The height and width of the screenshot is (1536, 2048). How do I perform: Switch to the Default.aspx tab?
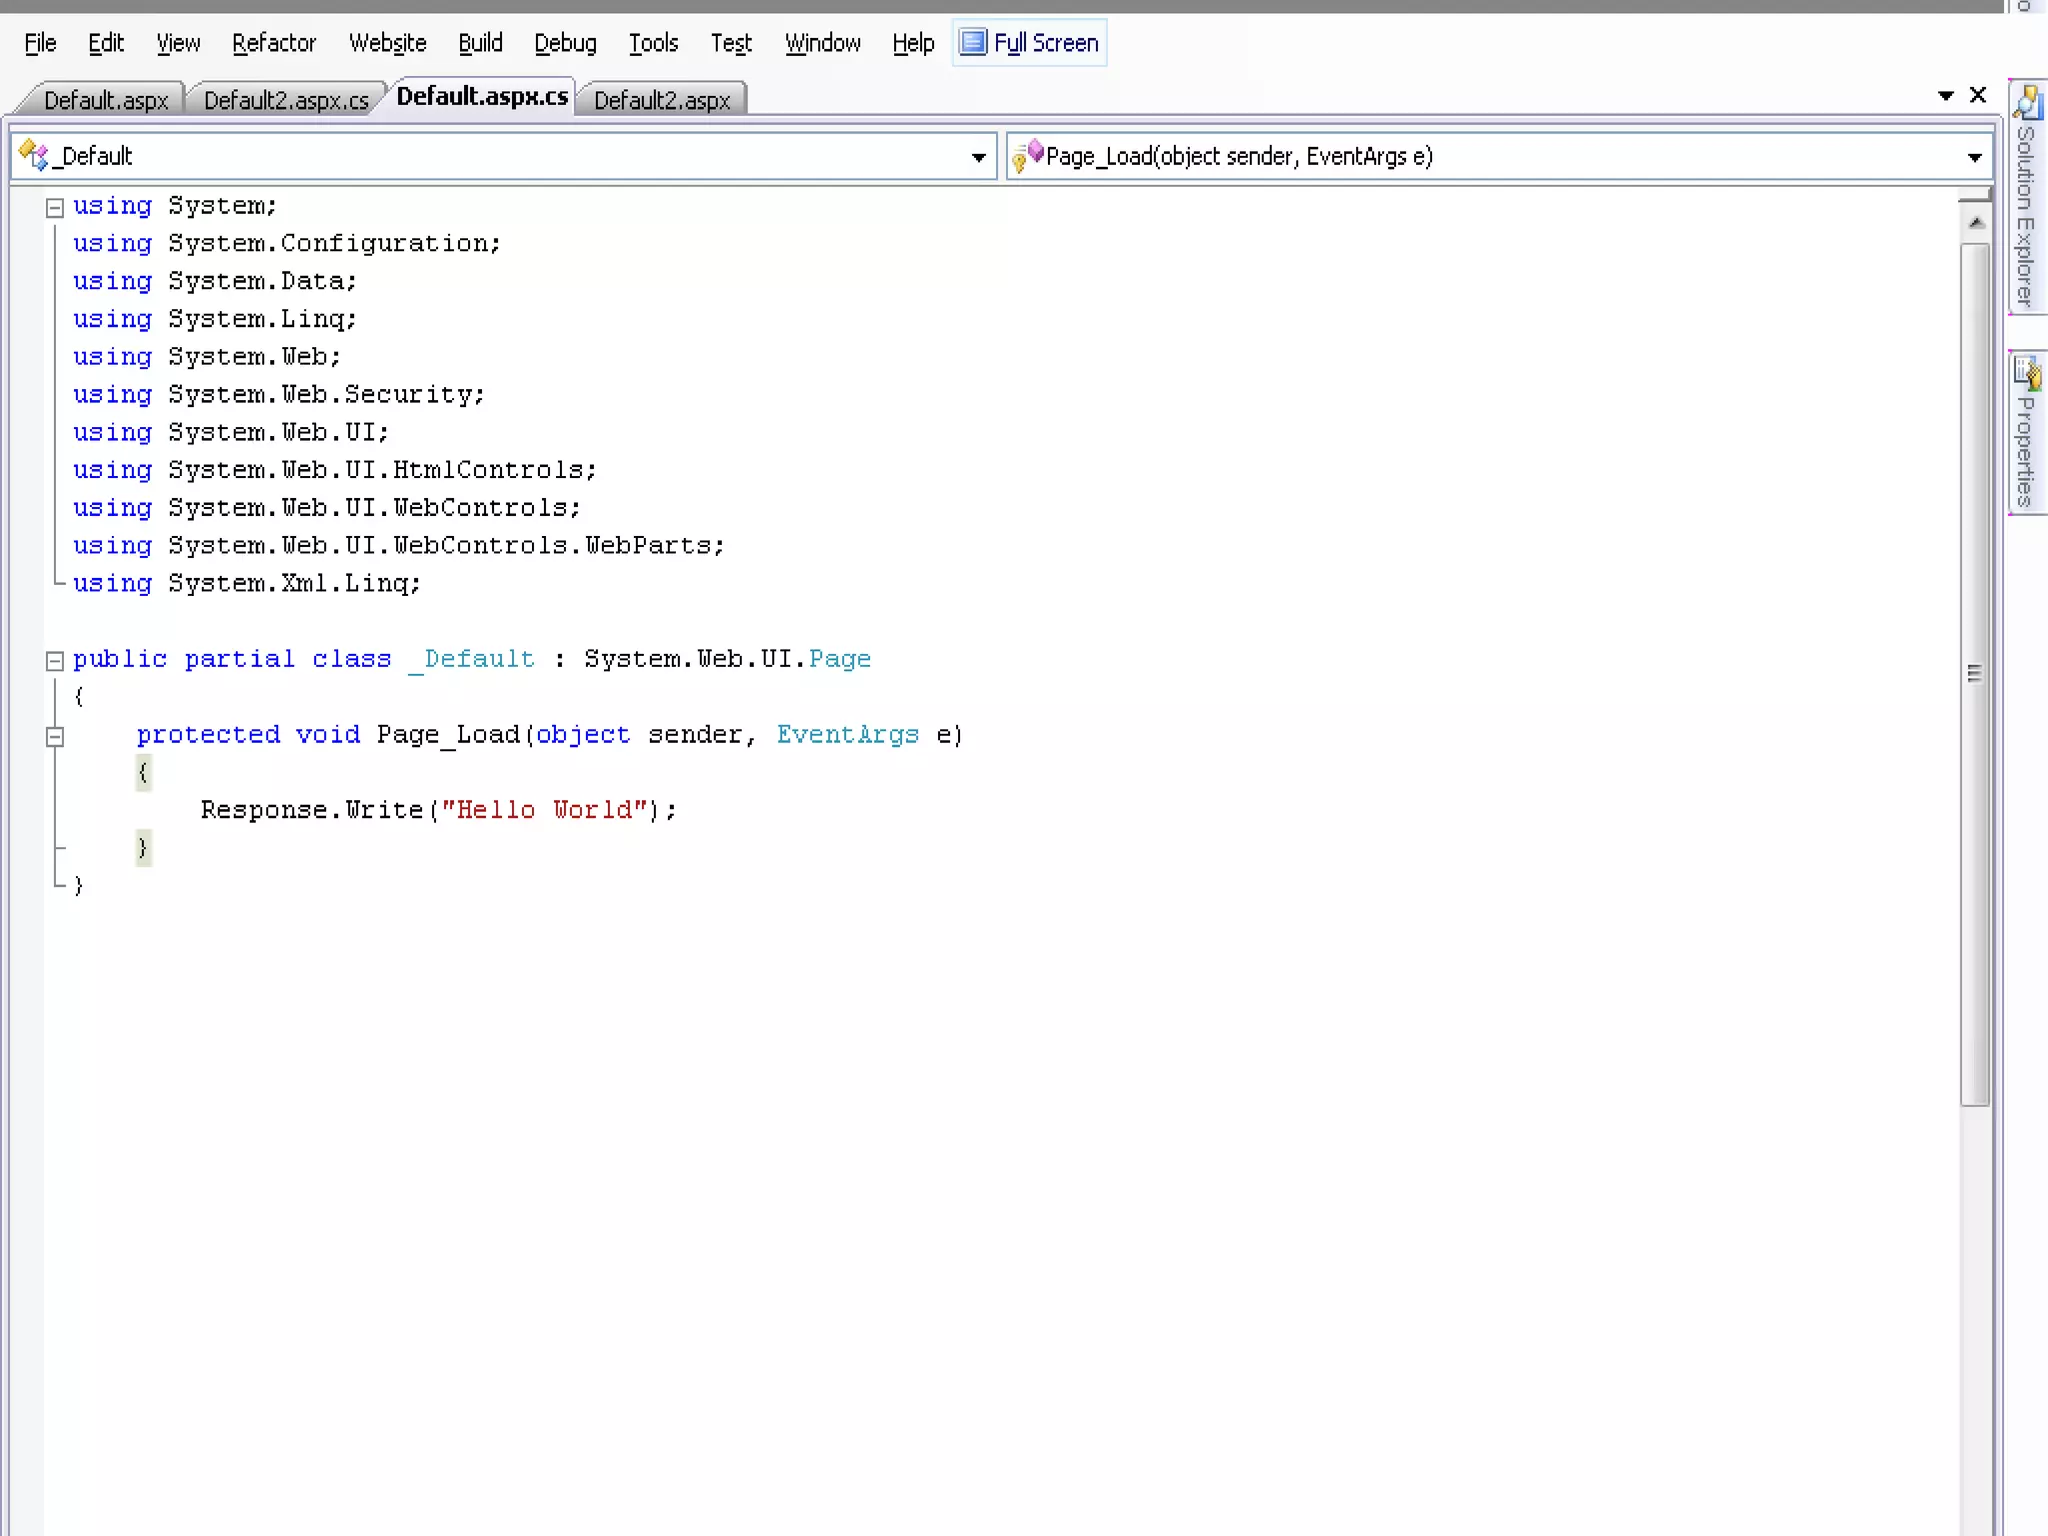click(106, 100)
